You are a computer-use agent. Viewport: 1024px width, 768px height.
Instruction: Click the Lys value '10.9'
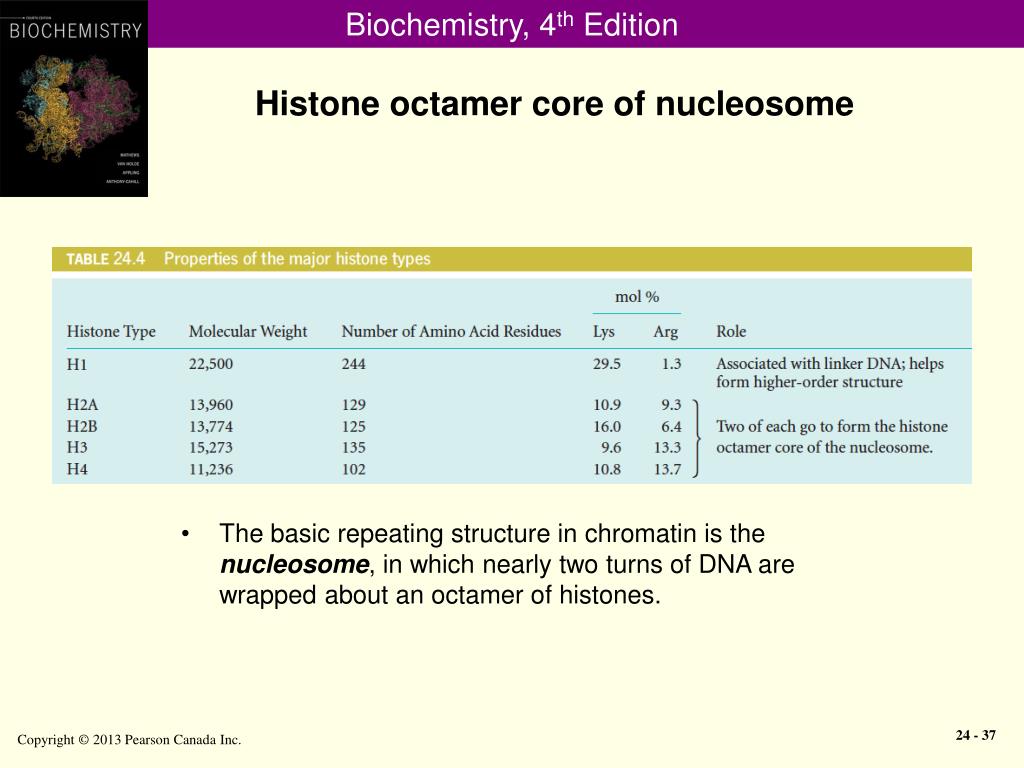pyautogui.click(x=607, y=405)
